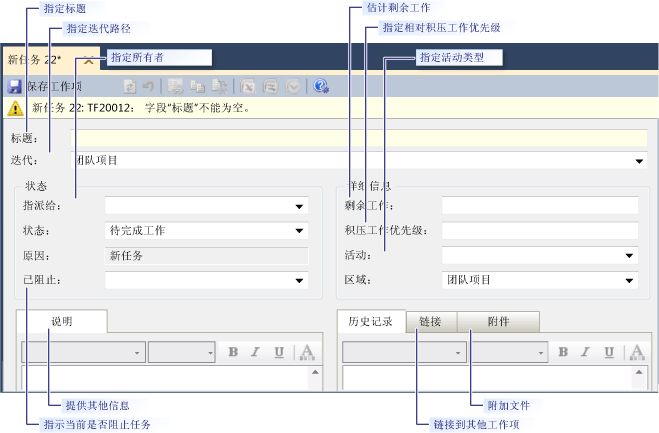Screen dimensions: 659x433
Task: Click the new linked work item toolbar icon
Action: click(x=175, y=86)
